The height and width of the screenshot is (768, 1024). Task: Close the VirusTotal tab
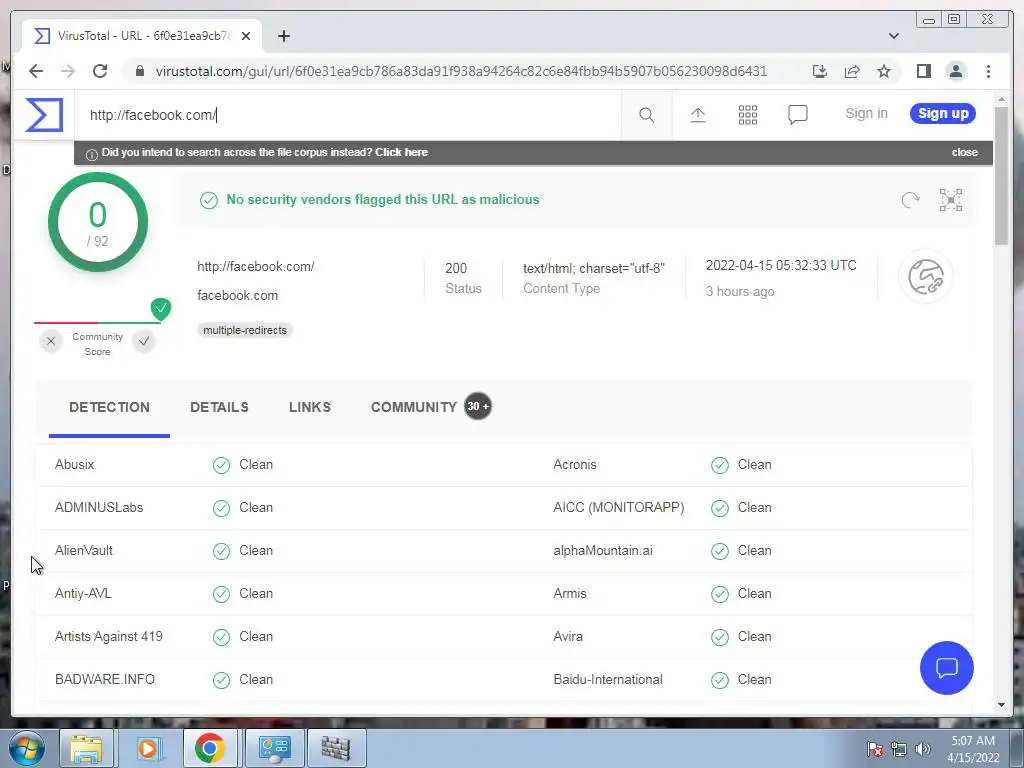click(x=246, y=36)
